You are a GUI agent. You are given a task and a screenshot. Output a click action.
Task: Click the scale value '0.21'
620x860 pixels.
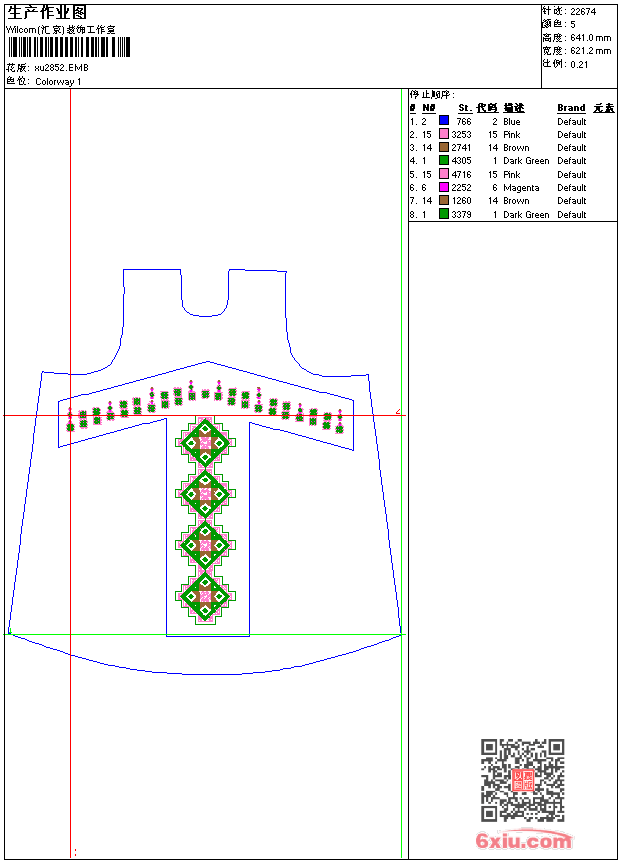tap(579, 65)
